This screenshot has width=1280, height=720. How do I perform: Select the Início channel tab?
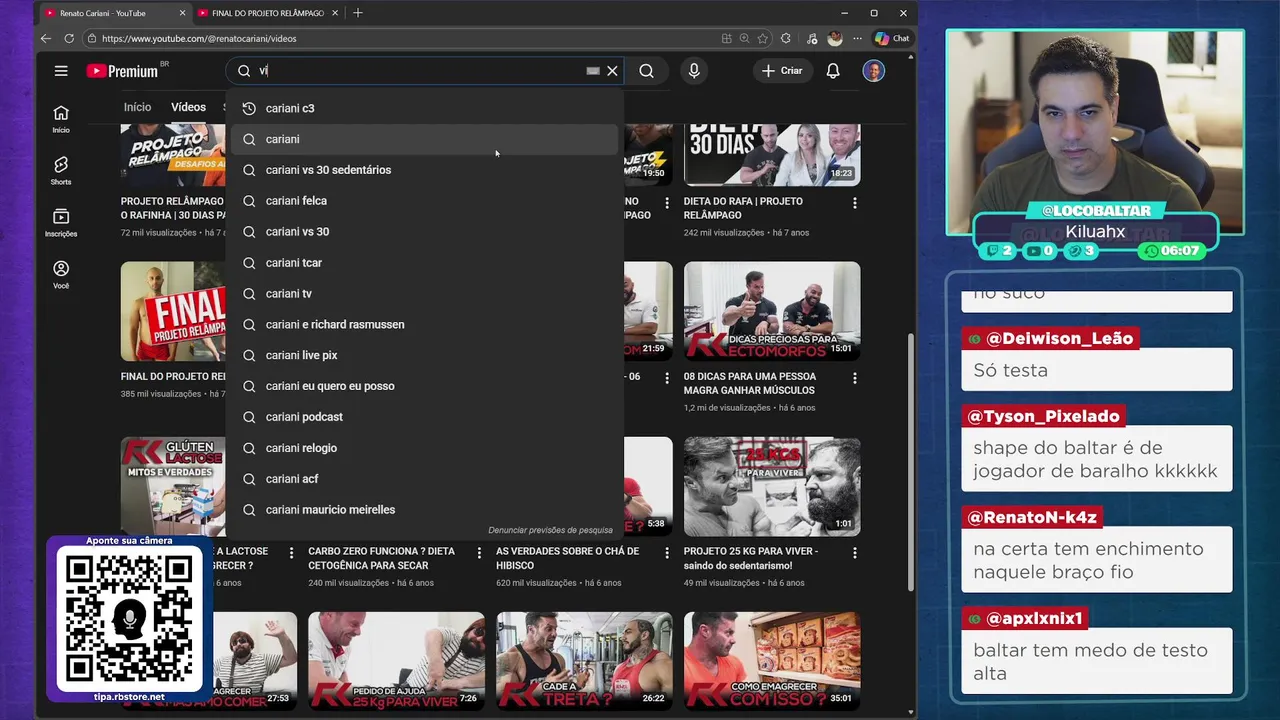click(138, 107)
